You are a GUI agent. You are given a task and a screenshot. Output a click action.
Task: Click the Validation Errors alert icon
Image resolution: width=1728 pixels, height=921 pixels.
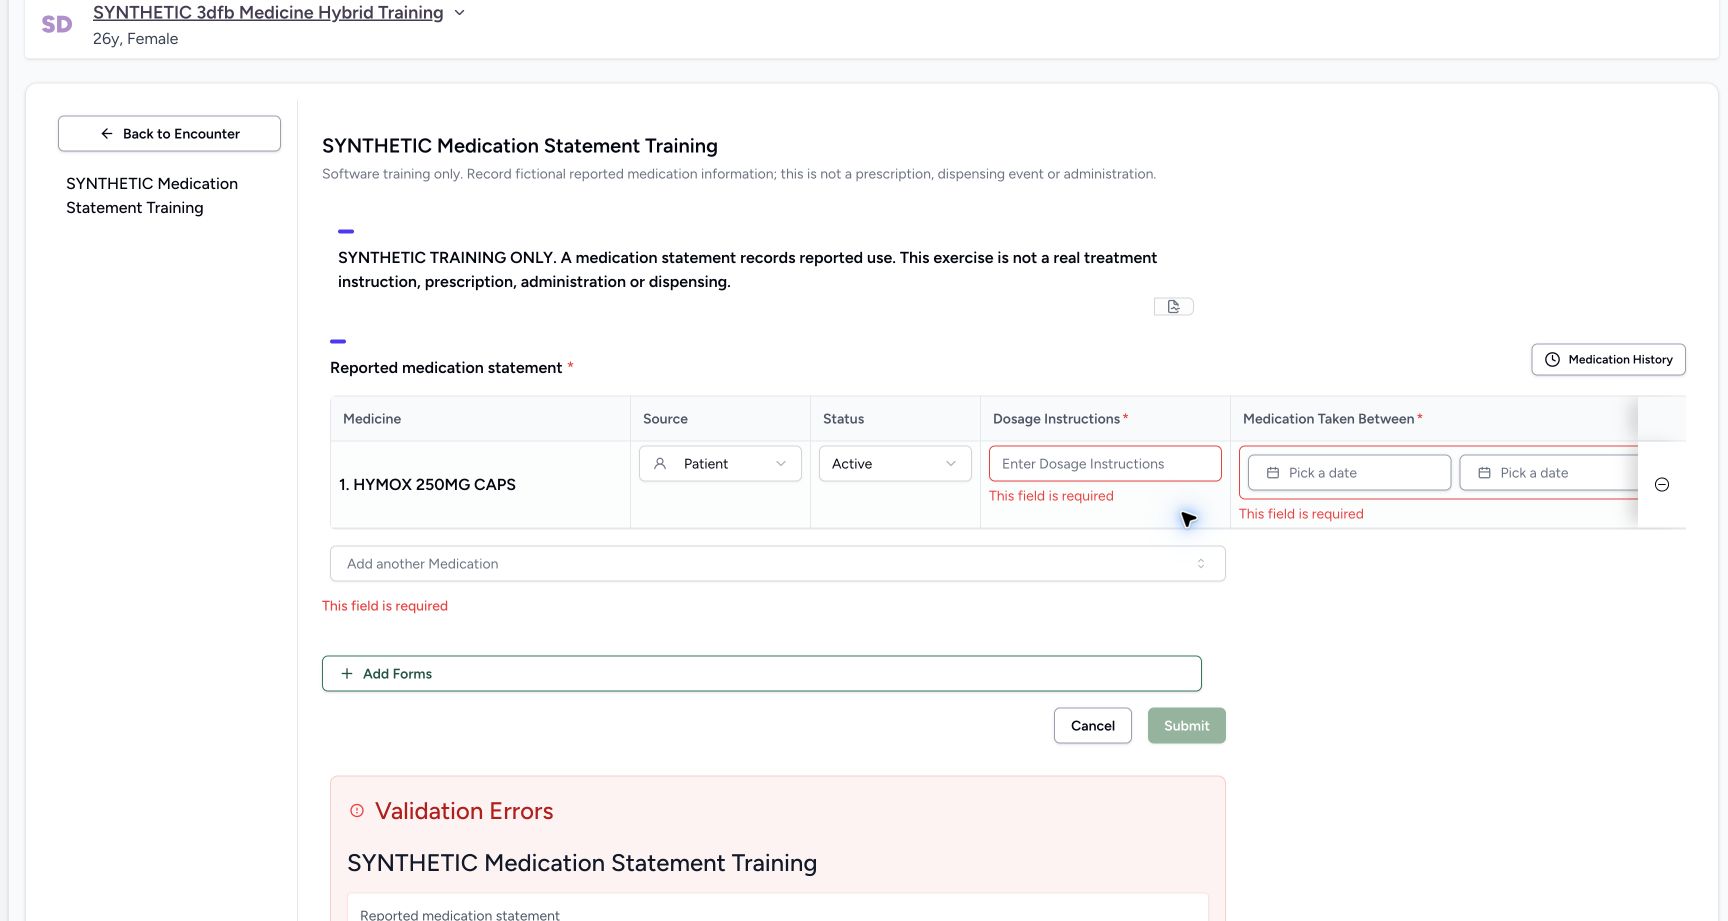[x=357, y=811]
